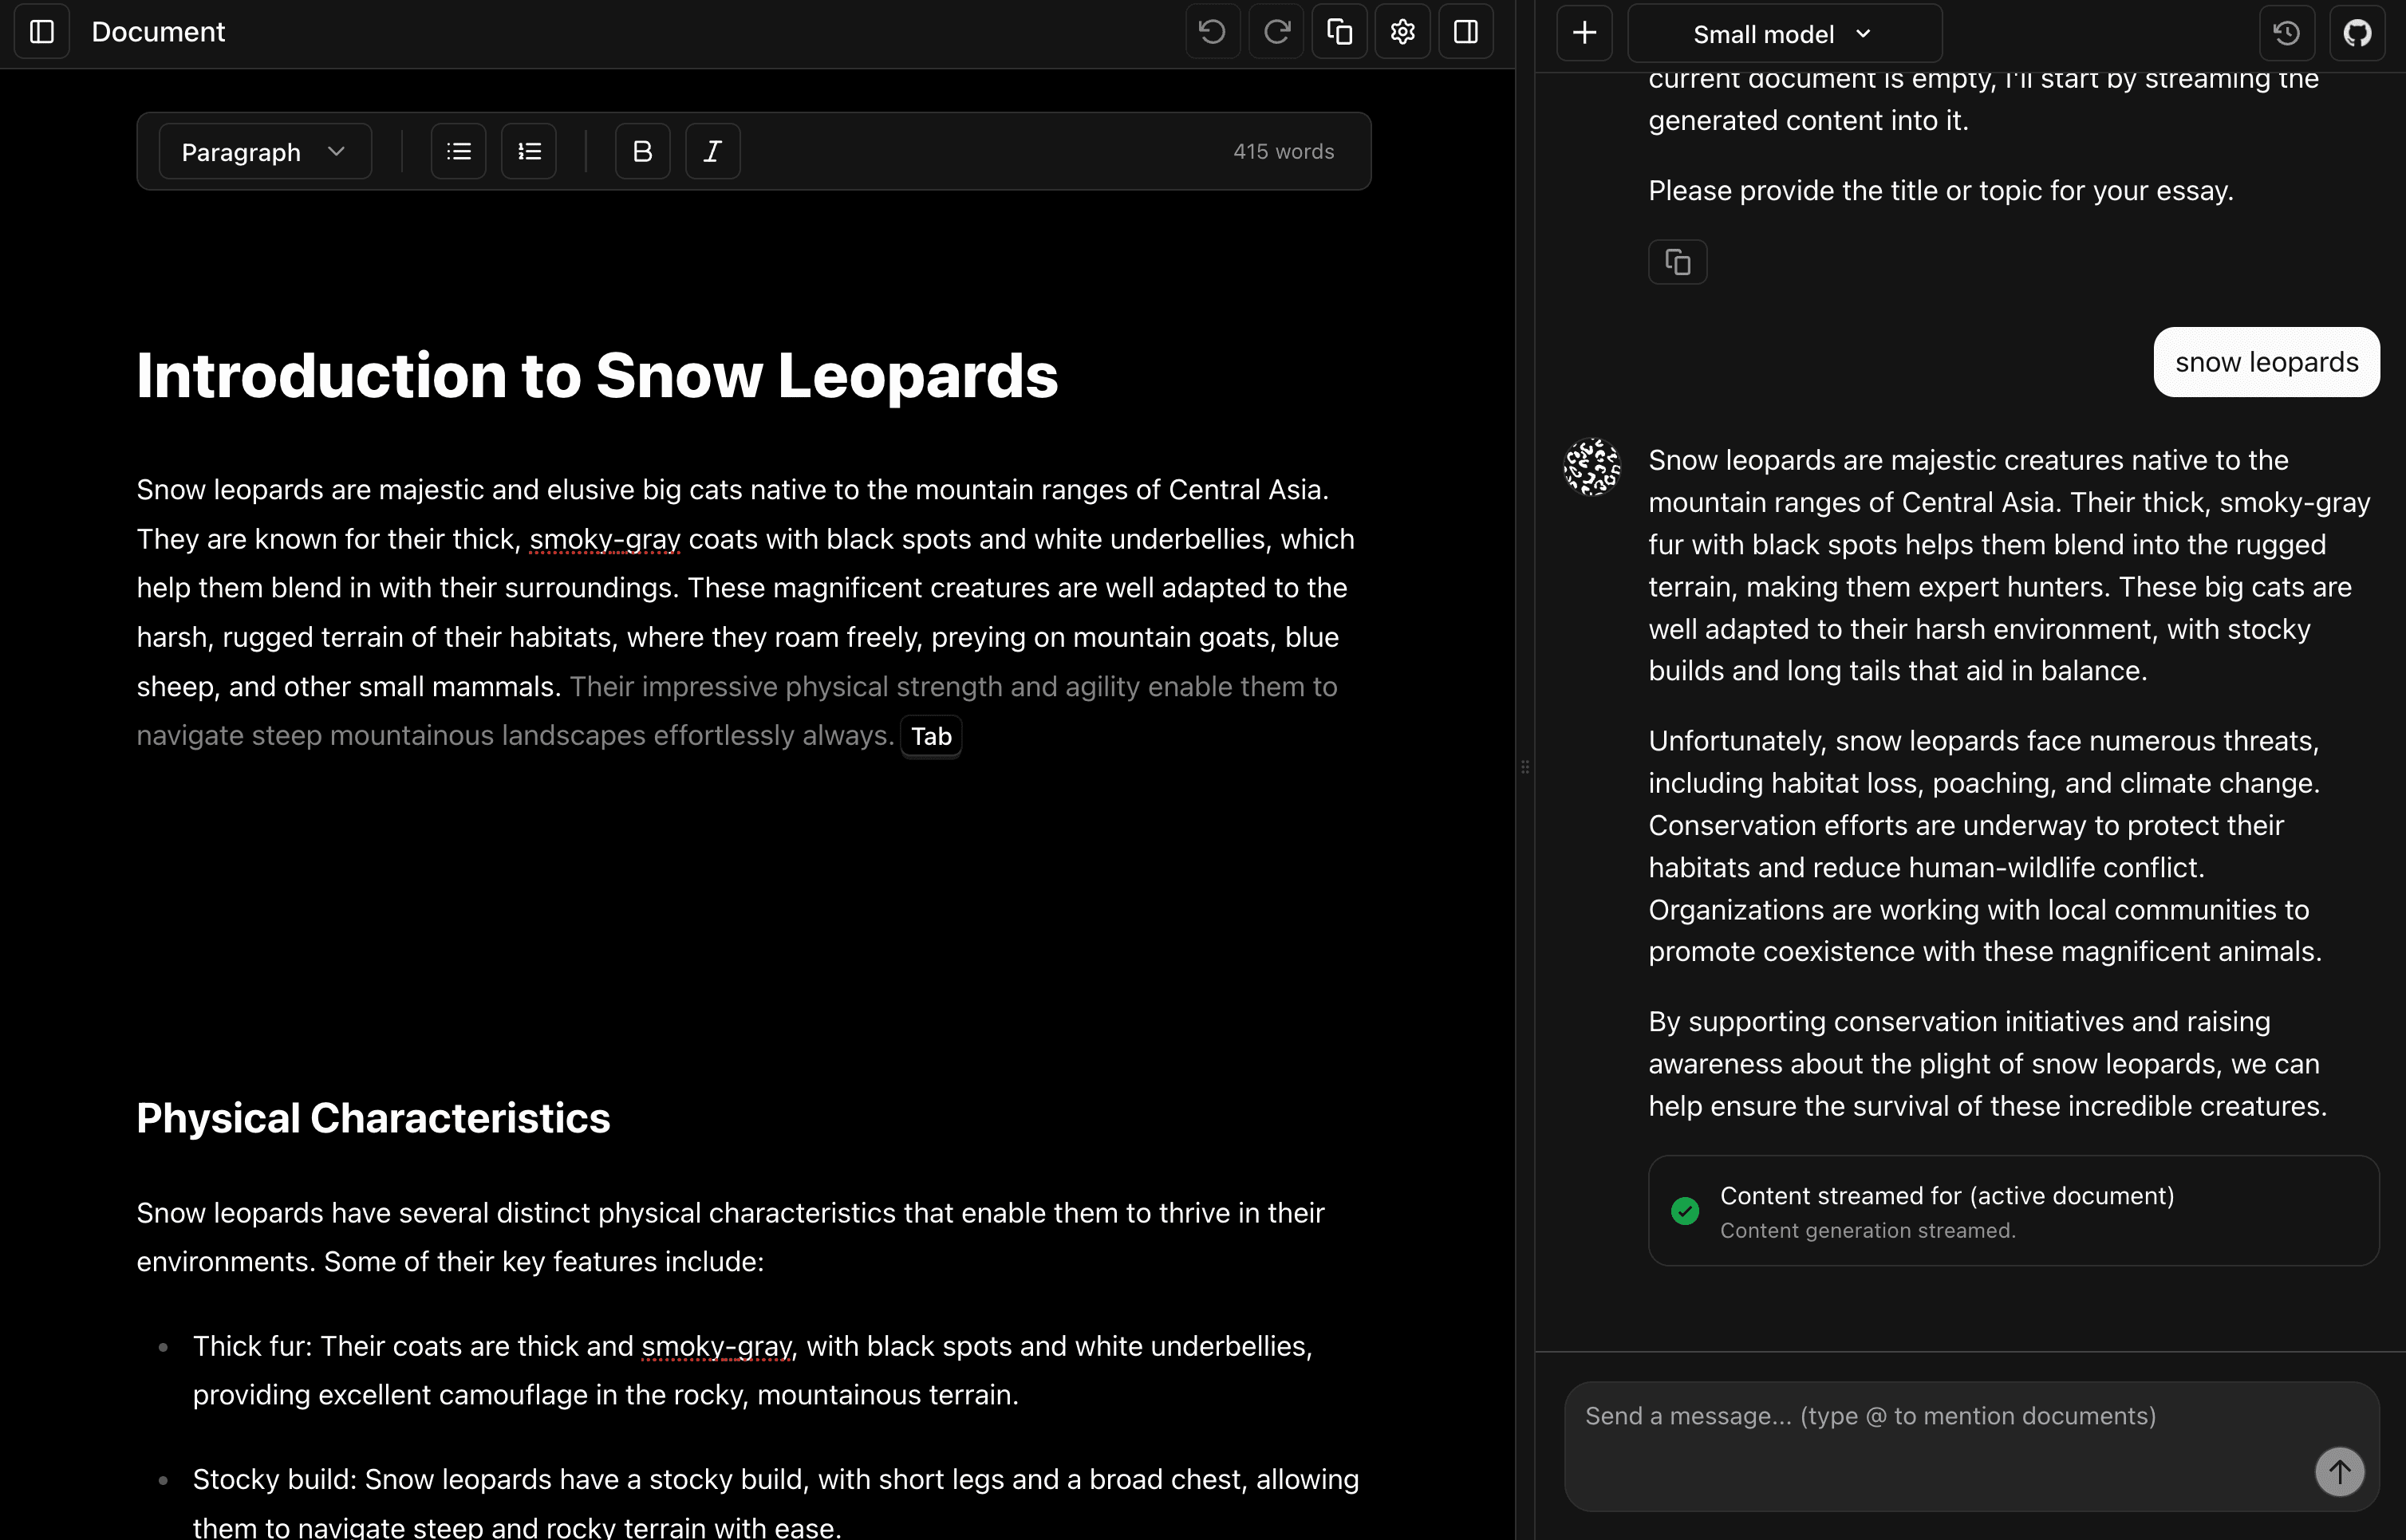Toggle the left sidebar panel
Viewport: 2406px width, 1540px height.
coord(41,31)
